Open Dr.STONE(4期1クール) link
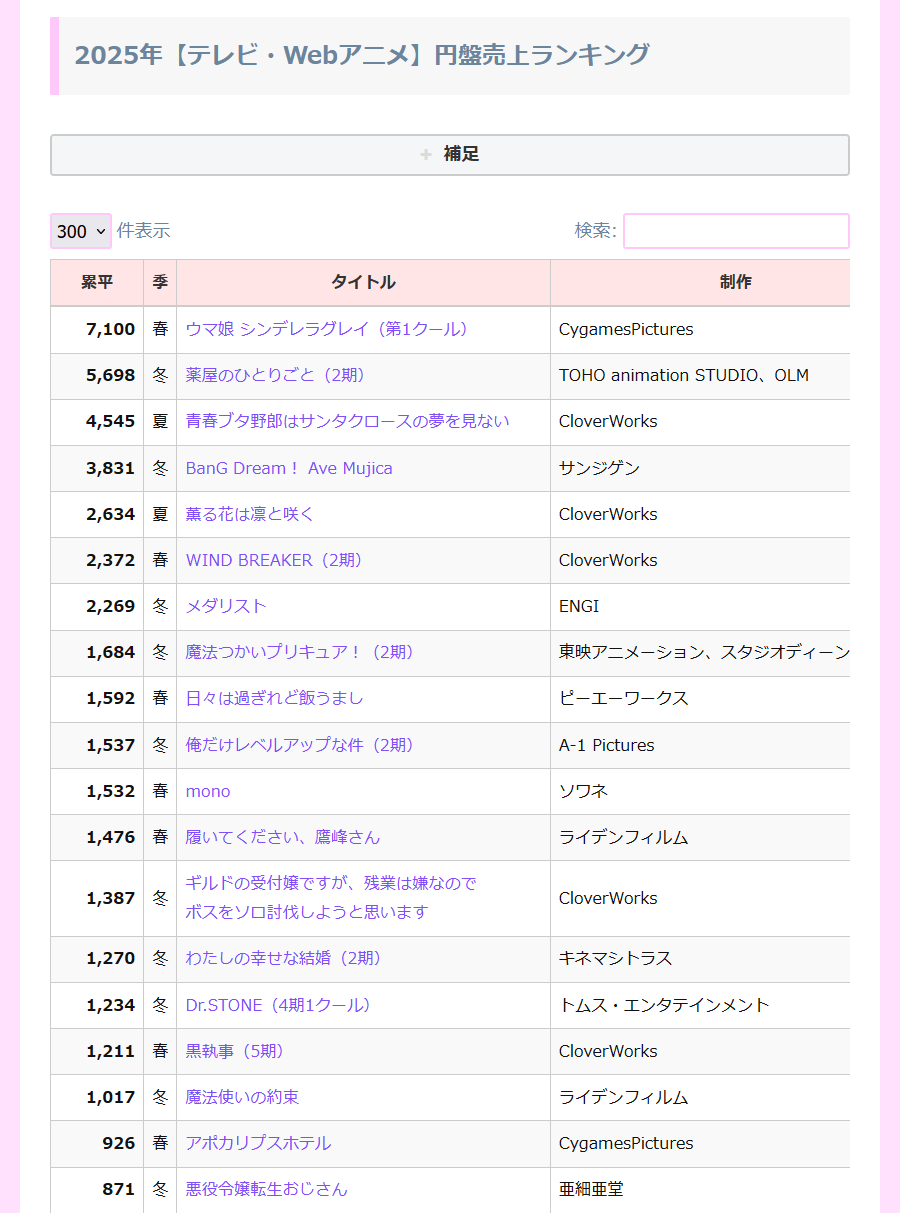 pyautogui.click(x=279, y=1005)
